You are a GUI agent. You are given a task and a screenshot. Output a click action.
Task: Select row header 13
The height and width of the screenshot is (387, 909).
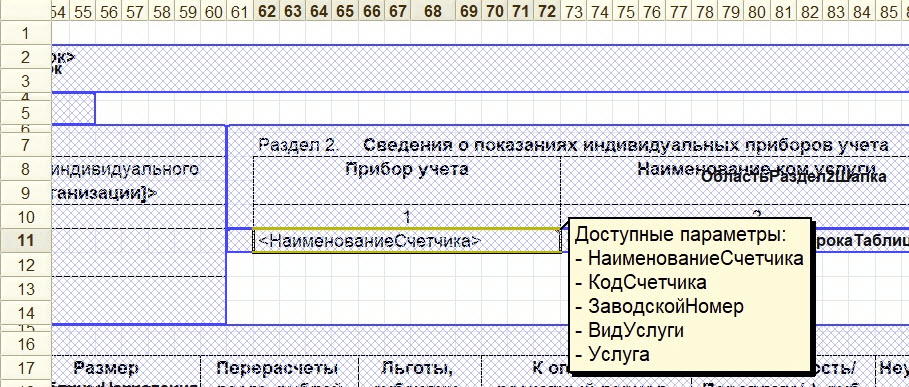click(26, 289)
